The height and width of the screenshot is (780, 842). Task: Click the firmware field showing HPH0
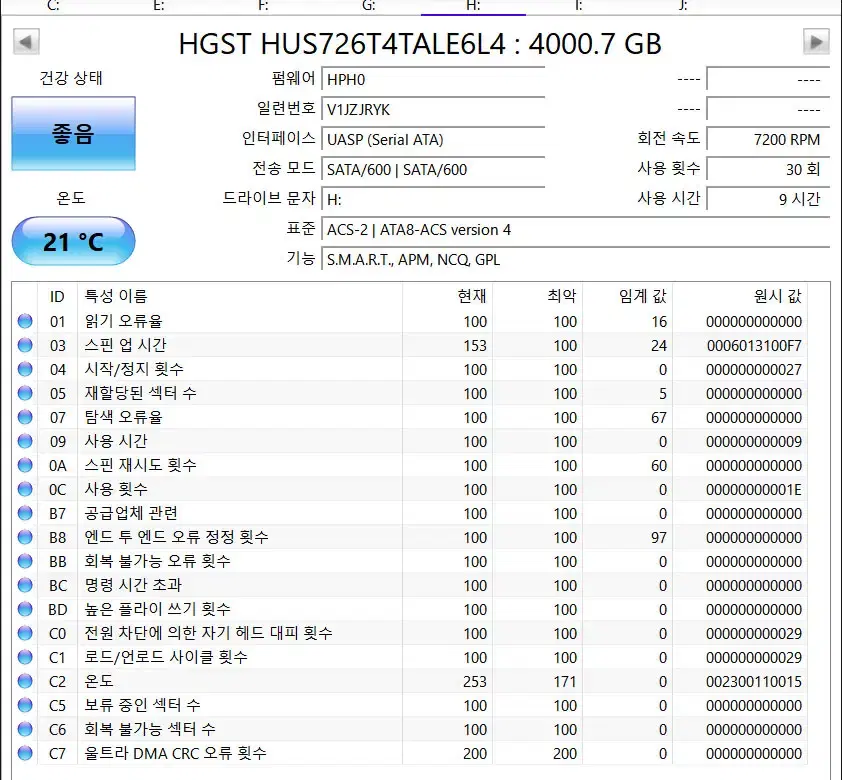[x=433, y=80]
